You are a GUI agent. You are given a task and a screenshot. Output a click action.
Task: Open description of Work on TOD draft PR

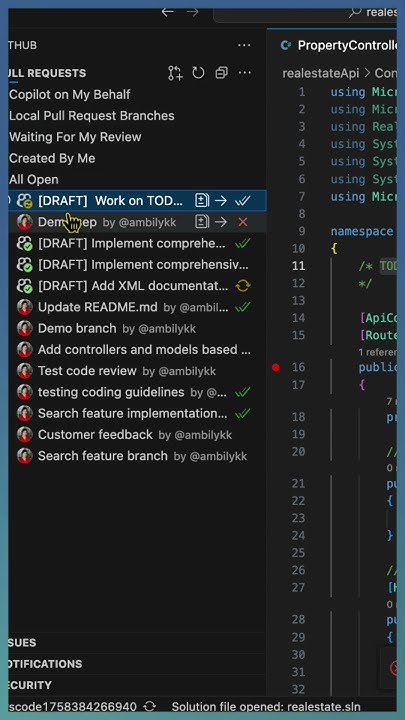click(x=202, y=201)
